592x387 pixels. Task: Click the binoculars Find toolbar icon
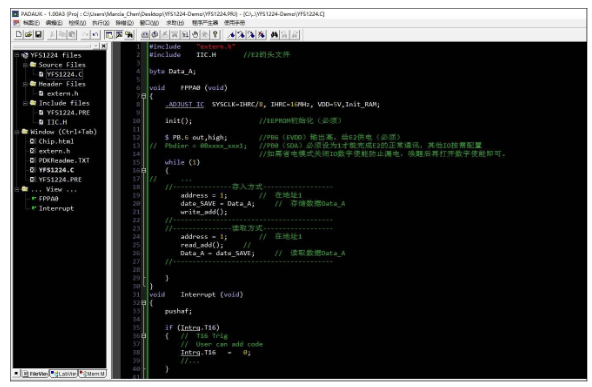[x=274, y=35]
